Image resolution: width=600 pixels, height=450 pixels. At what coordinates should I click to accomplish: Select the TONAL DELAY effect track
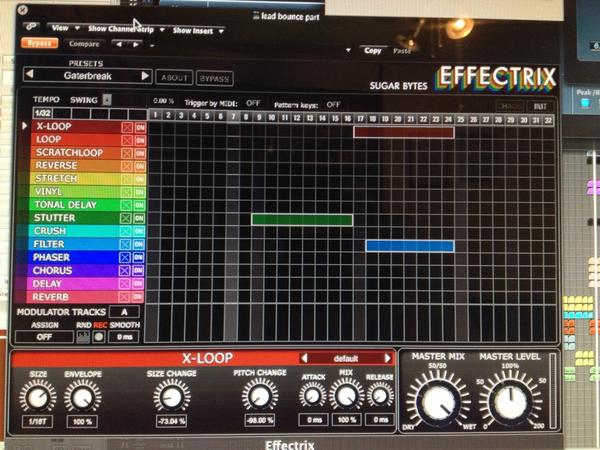pos(65,205)
